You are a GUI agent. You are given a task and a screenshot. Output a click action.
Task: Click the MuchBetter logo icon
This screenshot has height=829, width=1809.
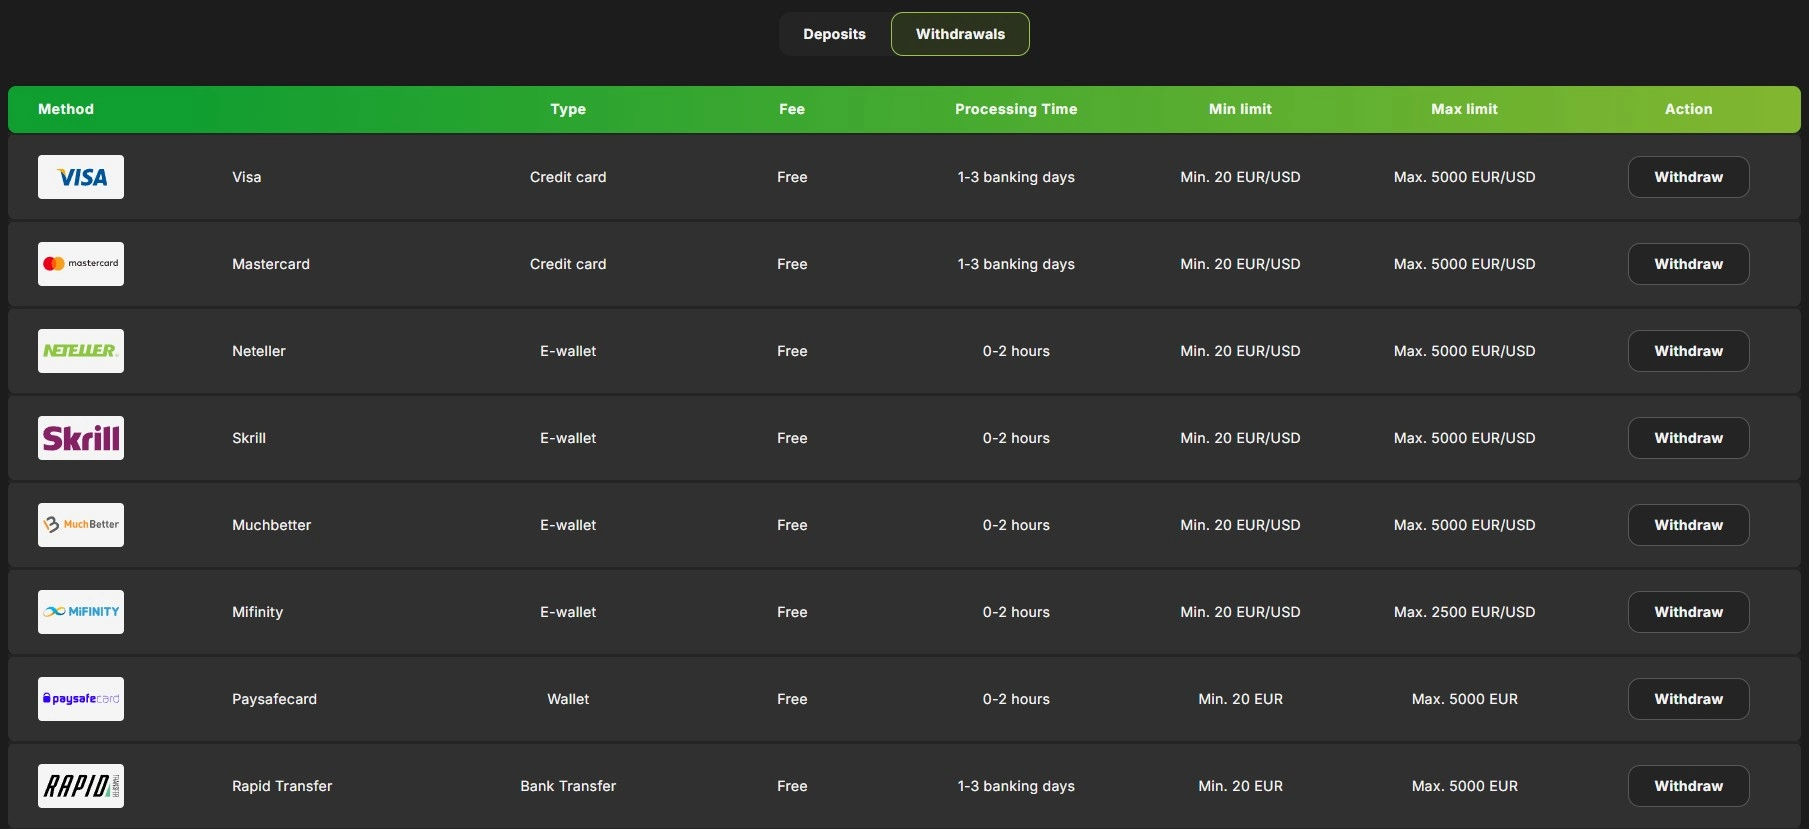(81, 525)
